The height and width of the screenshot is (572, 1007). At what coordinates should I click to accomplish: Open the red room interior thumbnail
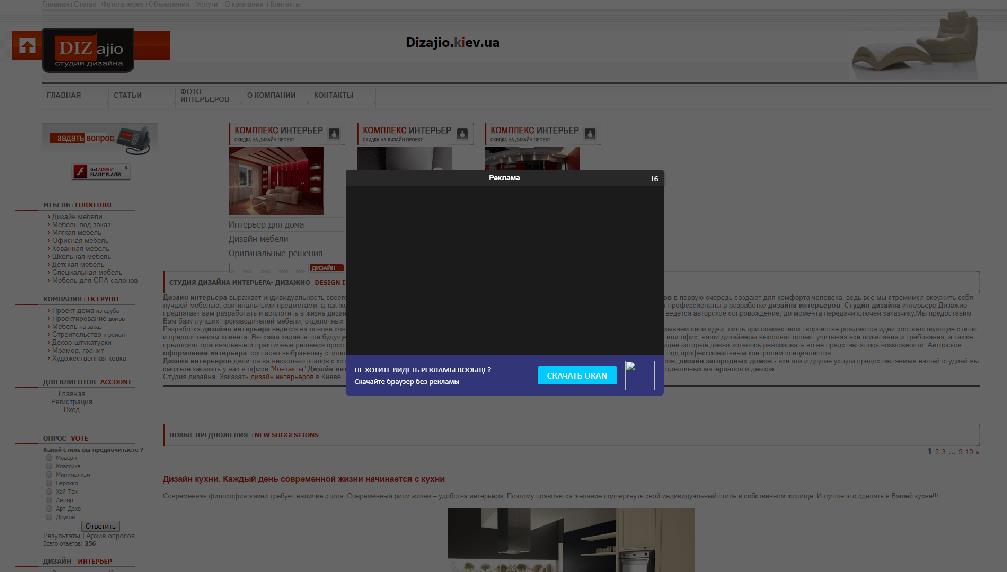(276, 181)
